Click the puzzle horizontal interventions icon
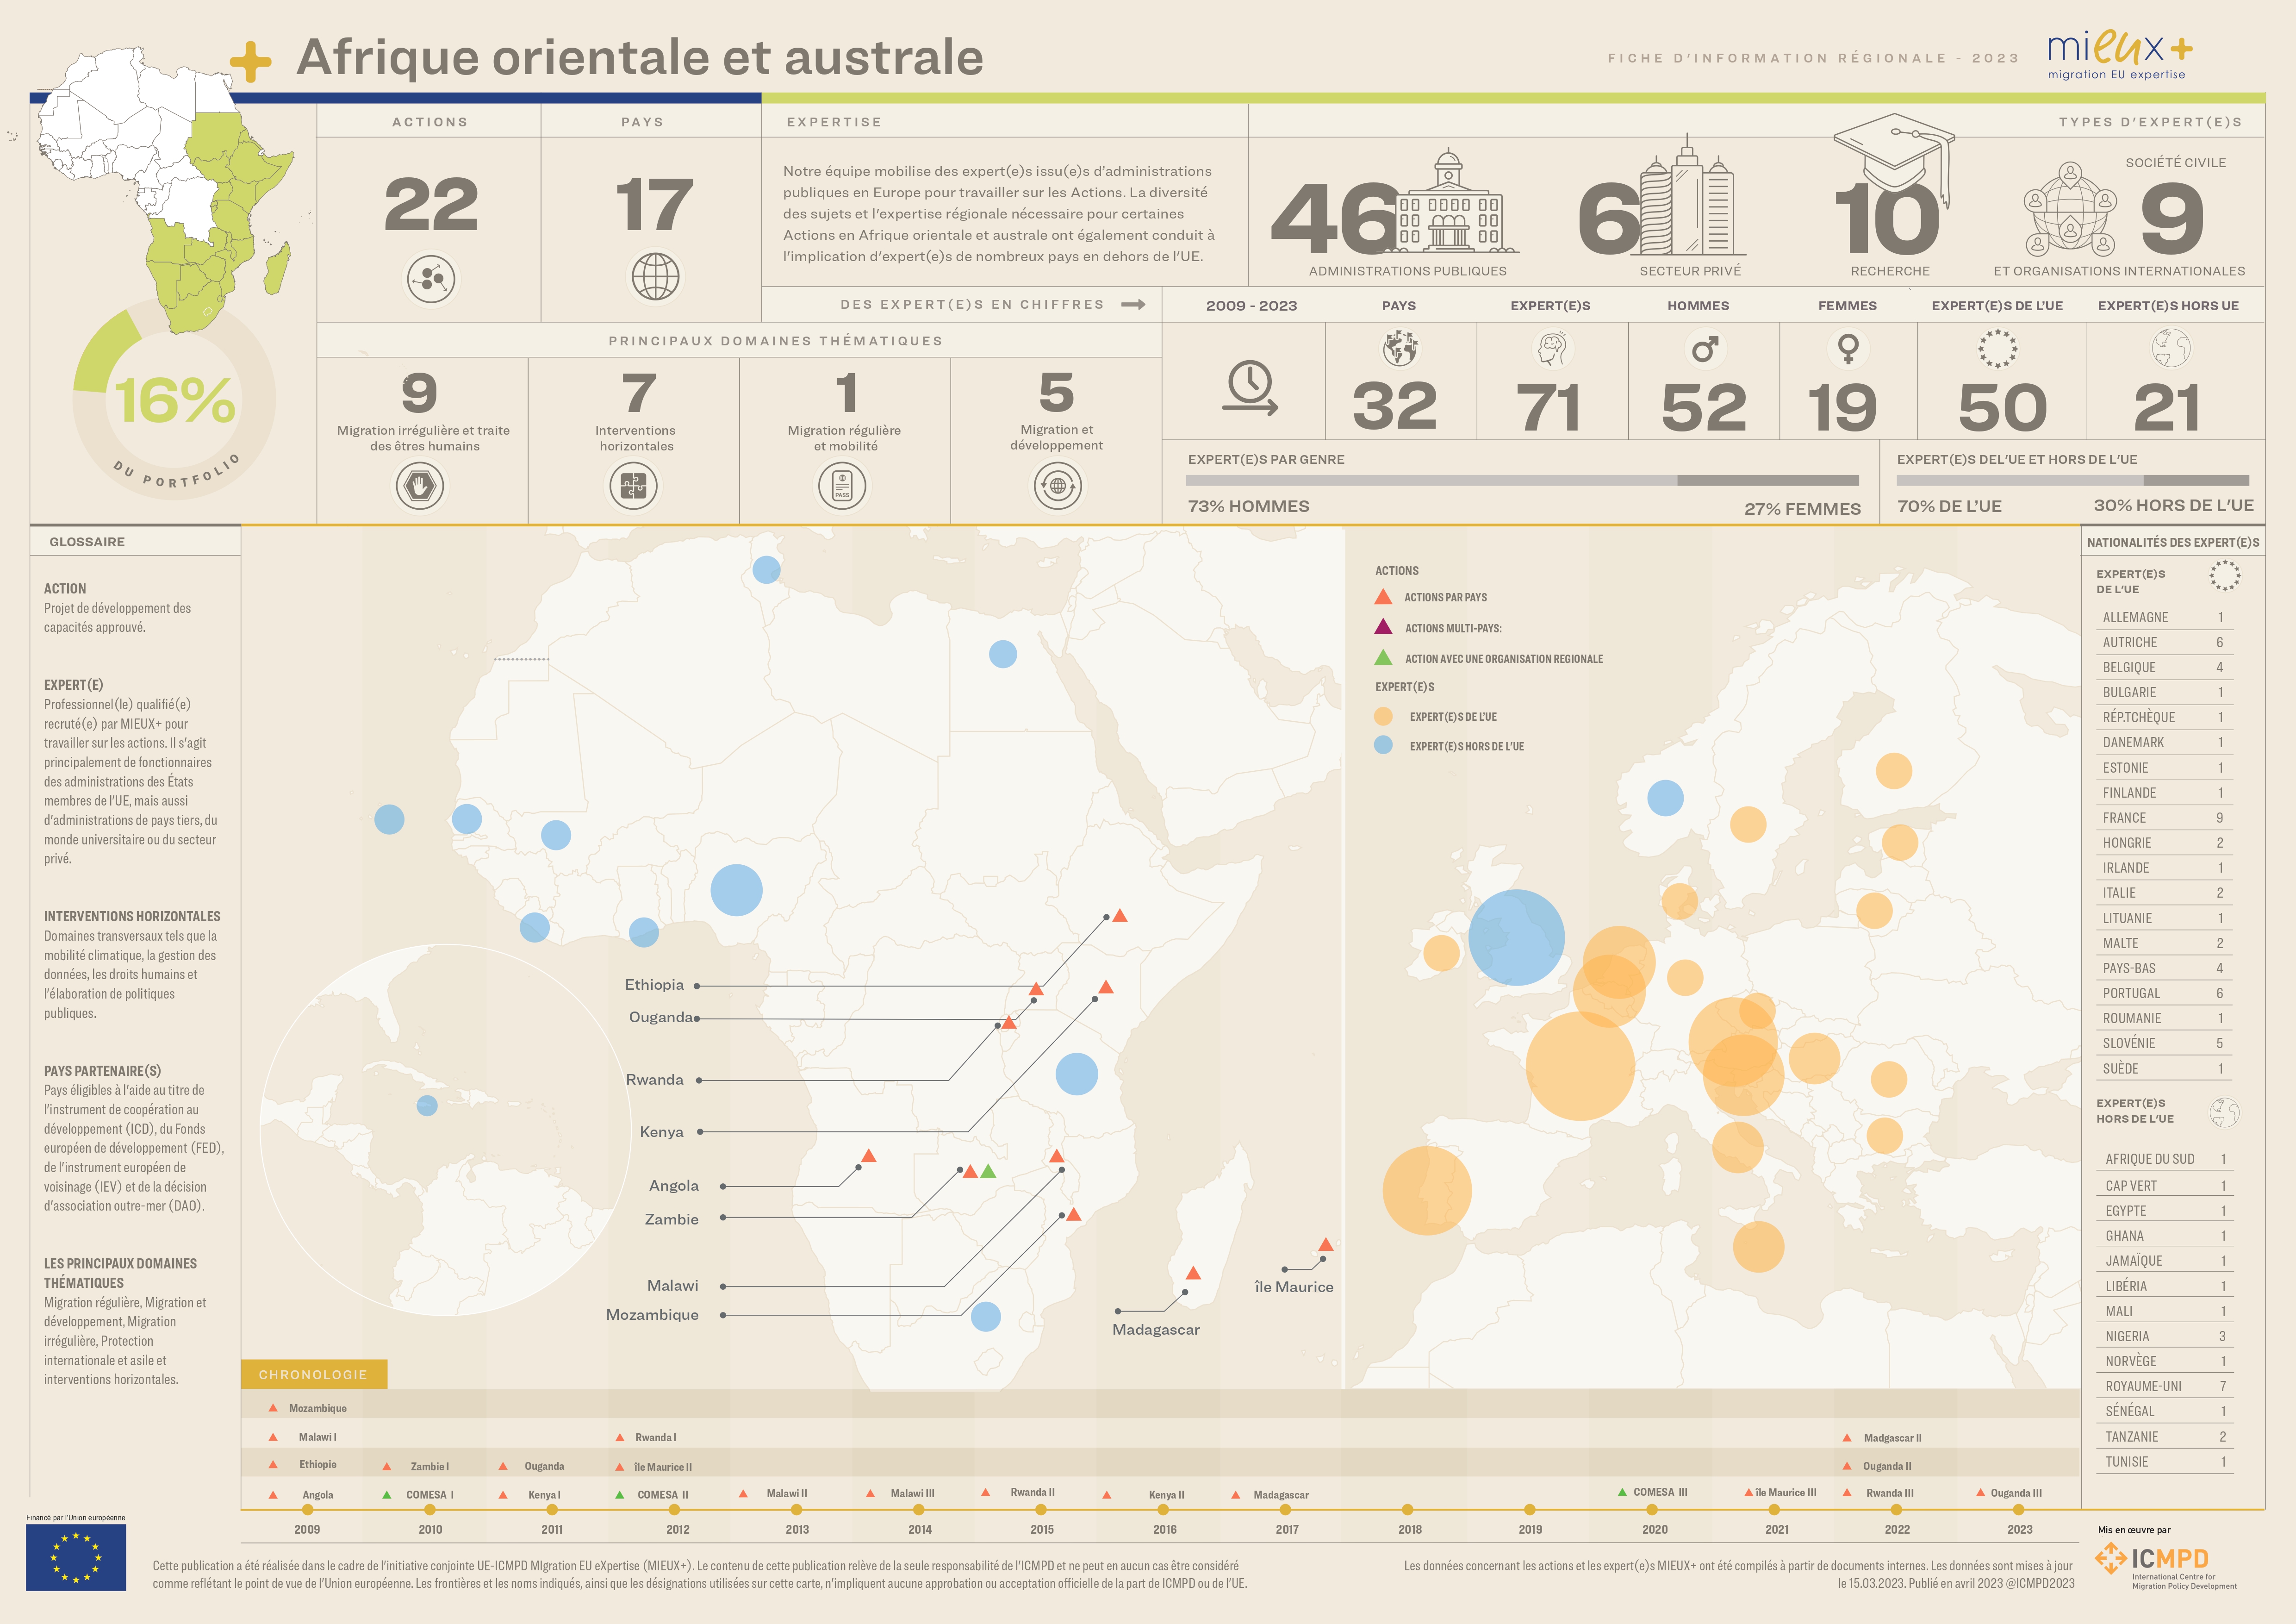The image size is (2296, 1624). coord(634,487)
